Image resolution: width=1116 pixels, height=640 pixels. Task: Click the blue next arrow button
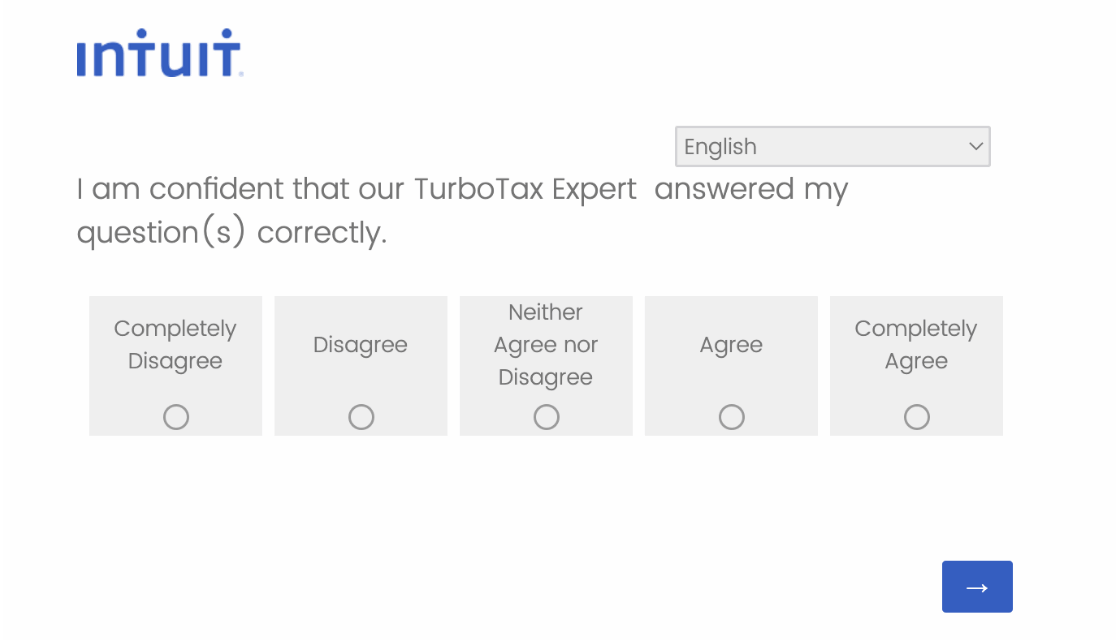point(977,587)
